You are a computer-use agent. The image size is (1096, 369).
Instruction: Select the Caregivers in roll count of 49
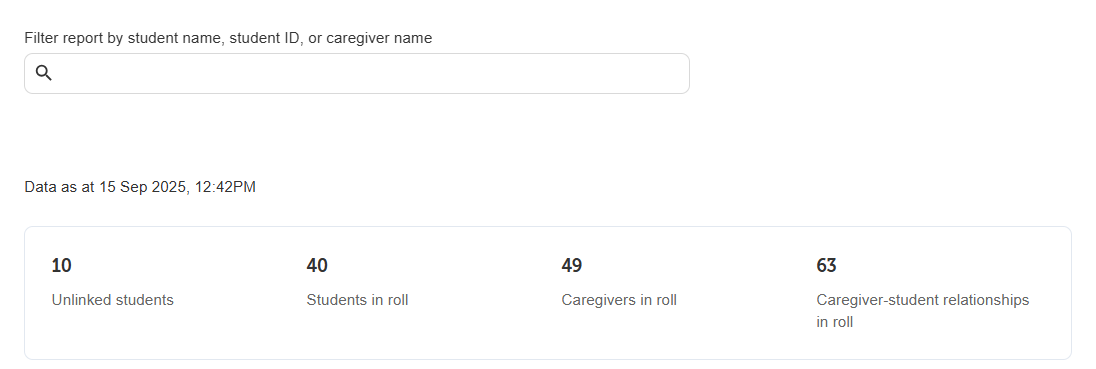[x=572, y=266]
